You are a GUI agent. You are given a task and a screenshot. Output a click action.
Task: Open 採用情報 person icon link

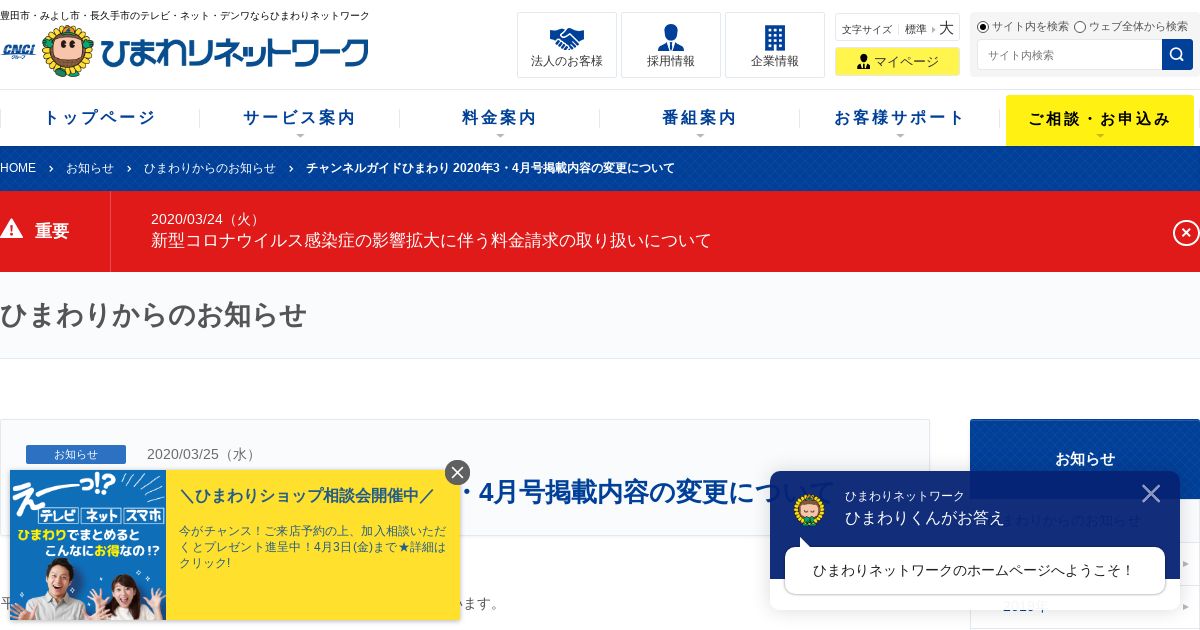[x=671, y=45]
